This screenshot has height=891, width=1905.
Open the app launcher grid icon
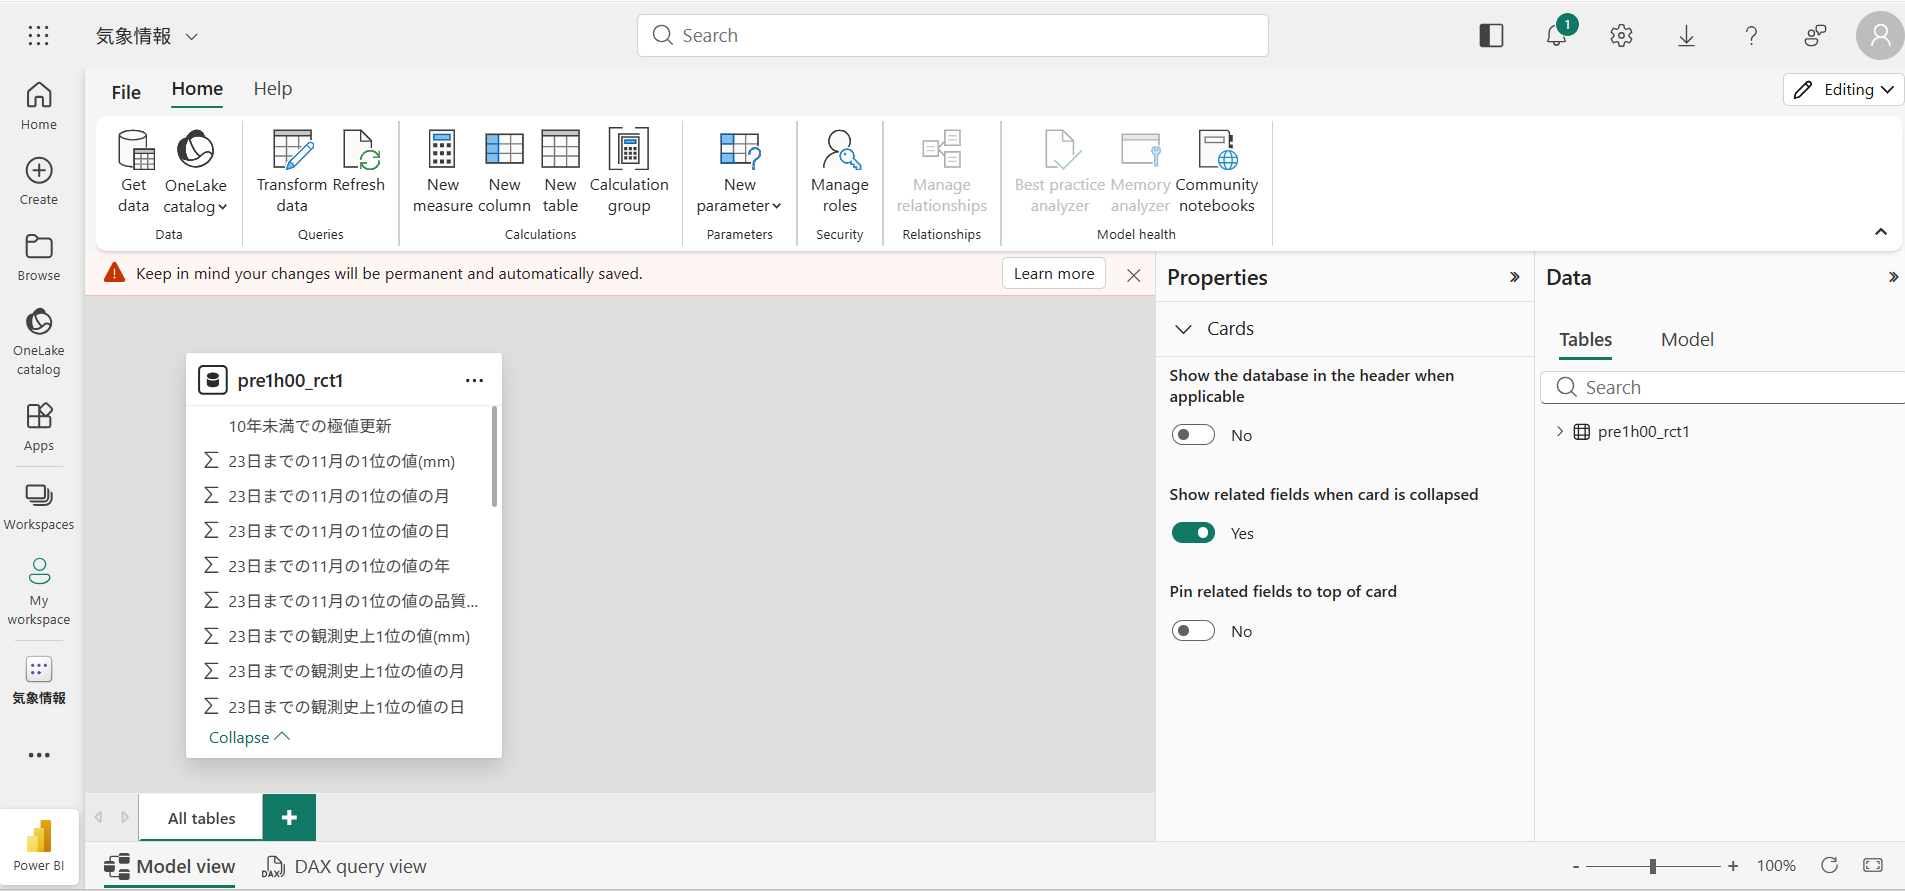pyautogui.click(x=38, y=36)
